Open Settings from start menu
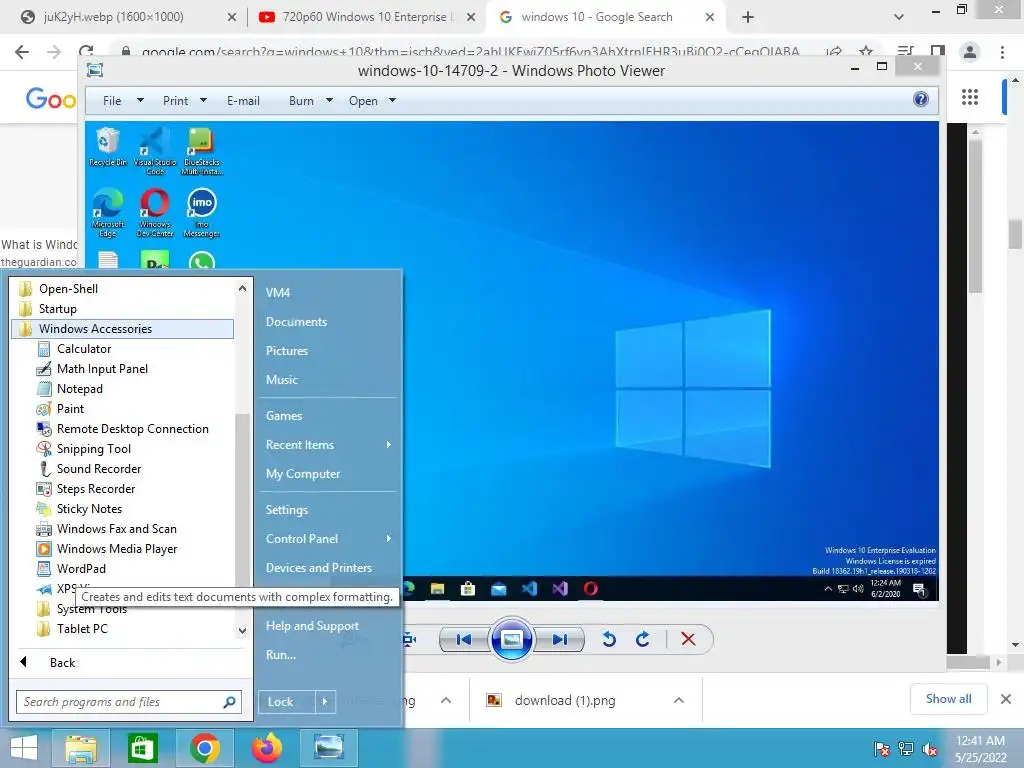Screen dimensions: 1024x768 point(286,510)
